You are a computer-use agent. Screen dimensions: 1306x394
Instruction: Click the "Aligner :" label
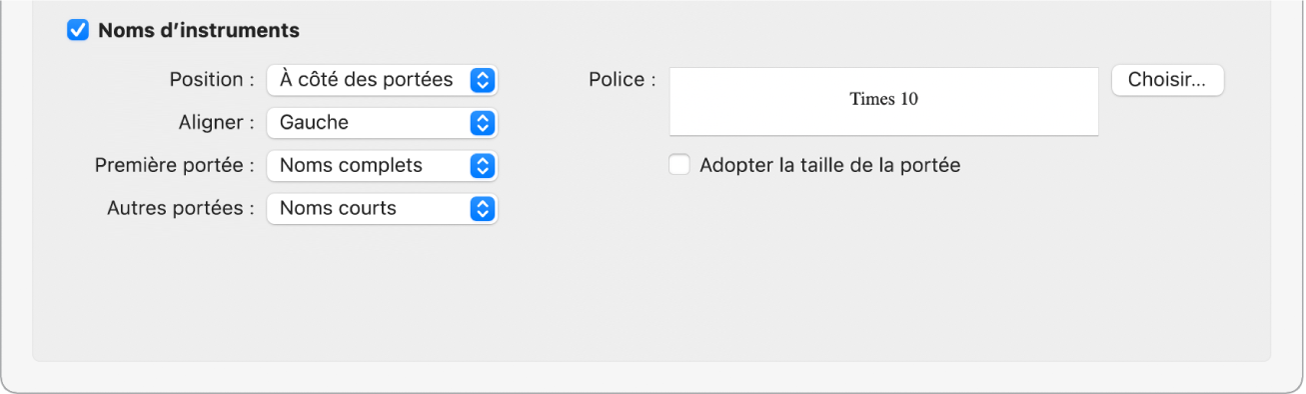[216, 123]
